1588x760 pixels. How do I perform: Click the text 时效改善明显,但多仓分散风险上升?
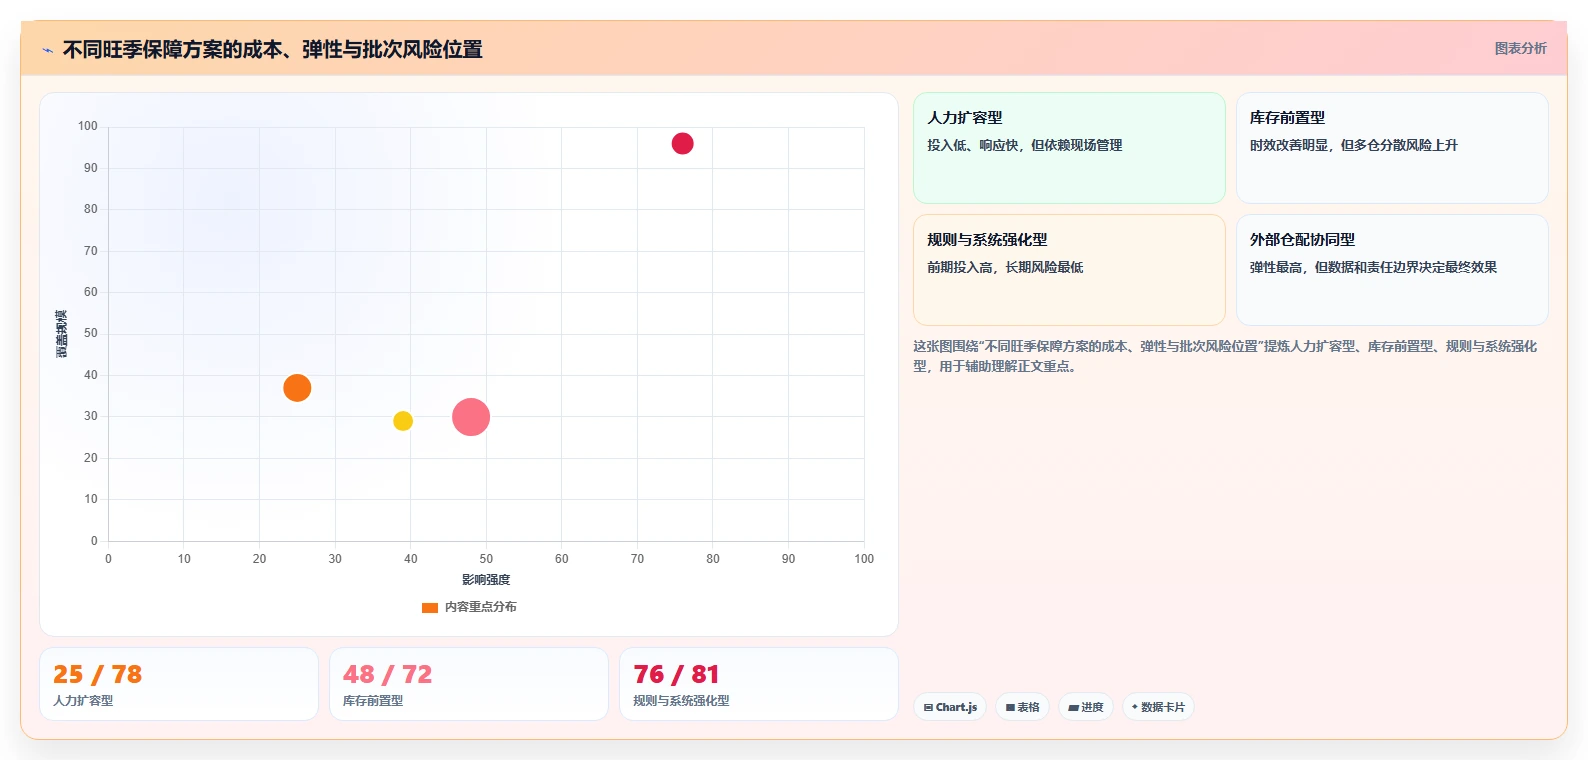1353,145
